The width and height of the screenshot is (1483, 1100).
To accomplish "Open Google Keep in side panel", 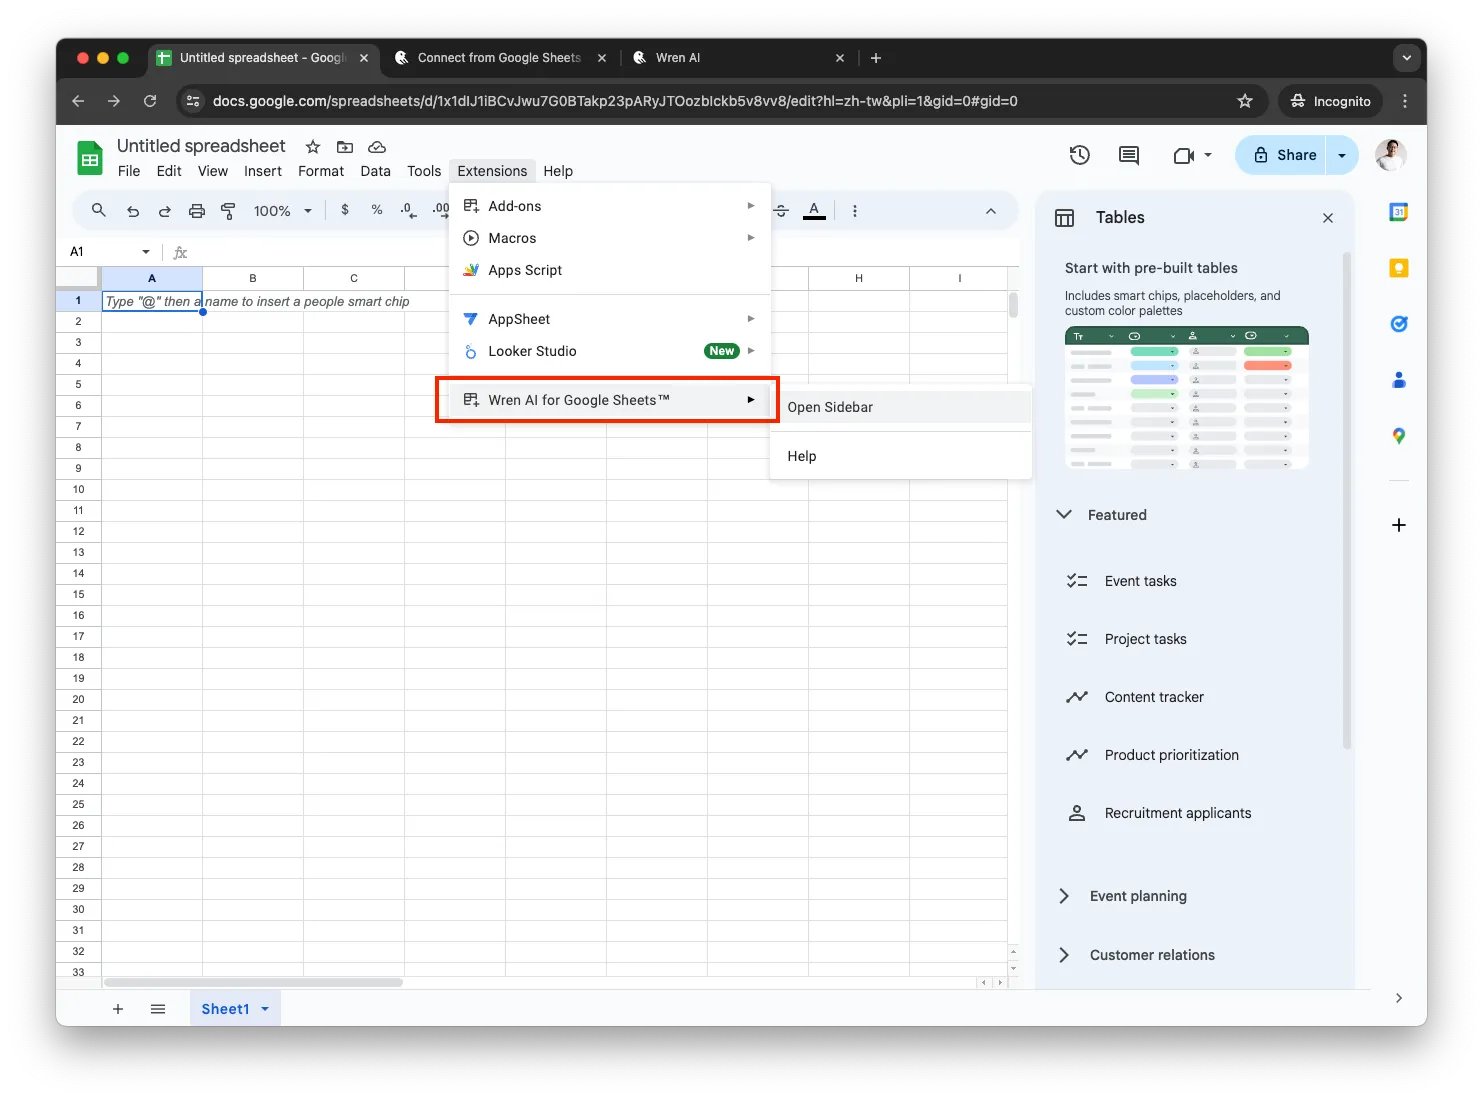I will (x=1399, y=268).
